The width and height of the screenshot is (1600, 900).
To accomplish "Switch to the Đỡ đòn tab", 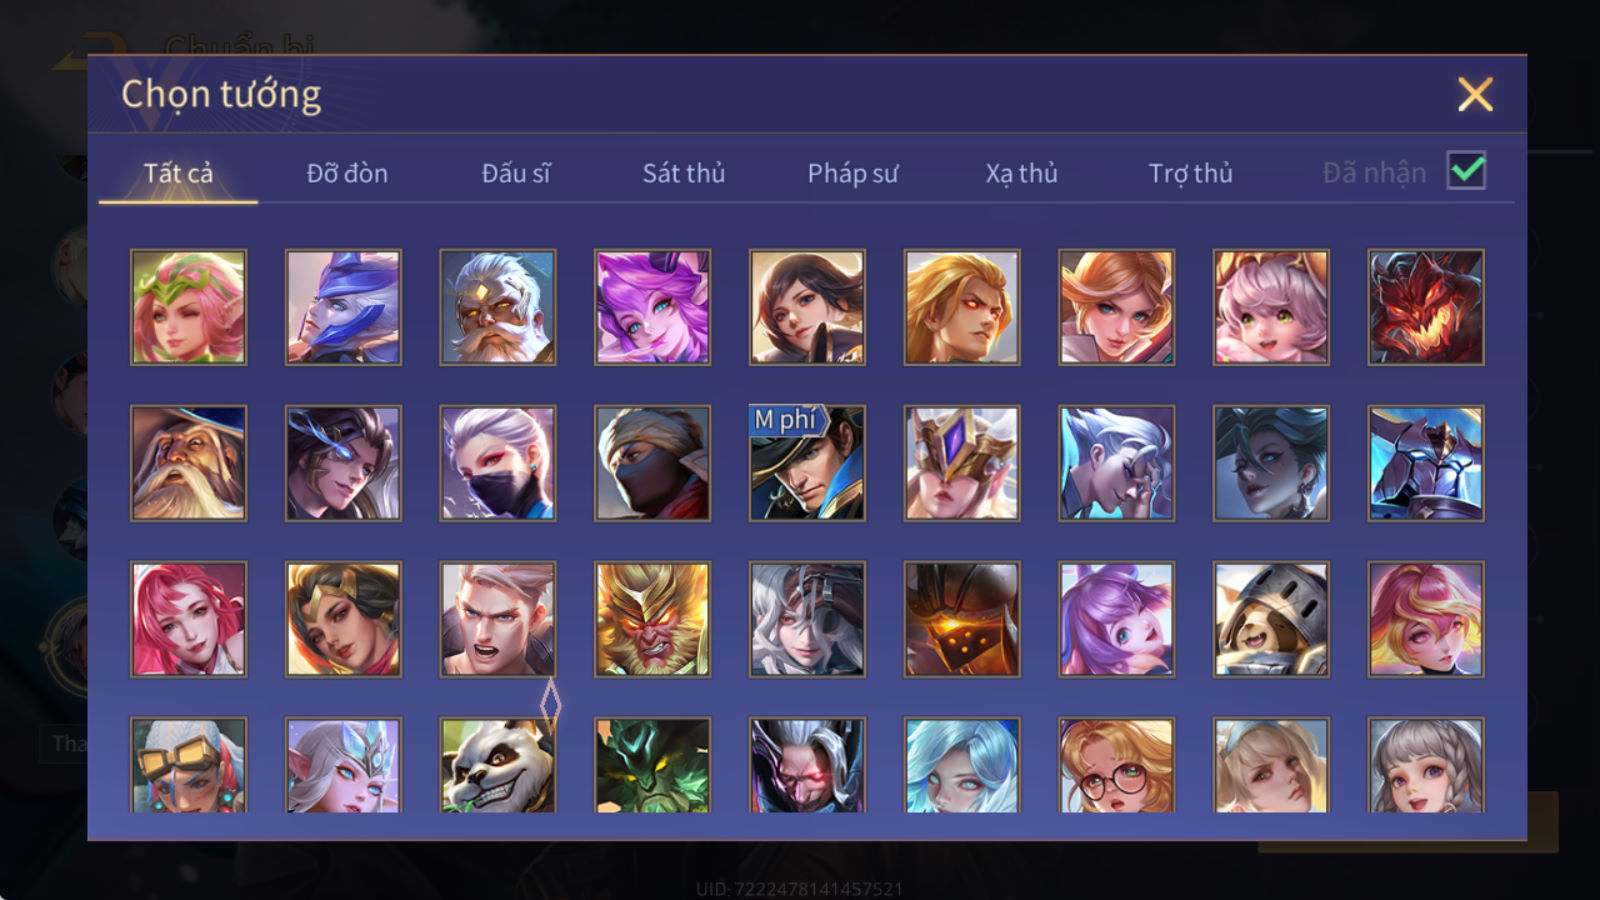I will [347, 173].
